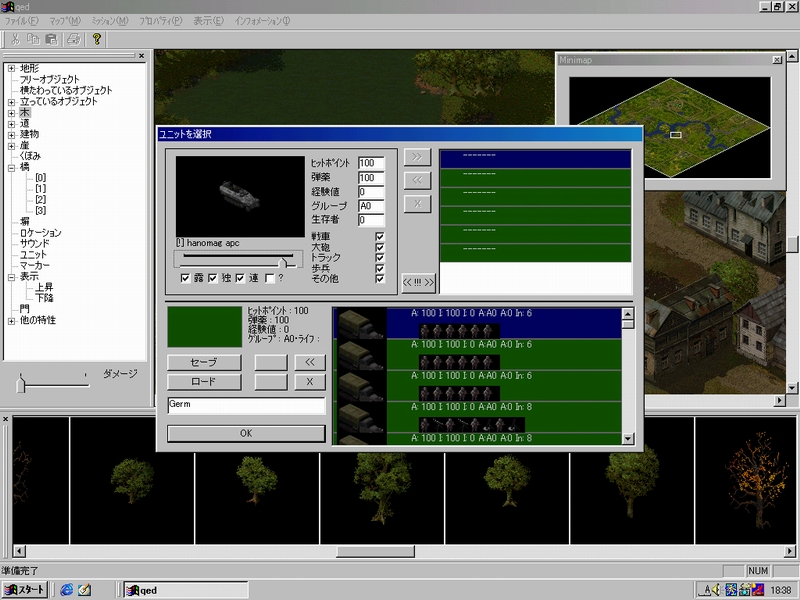Click the hanomag apc unit preview image
The width and height of the screenshot is (800, 600).
click(240, 196)
